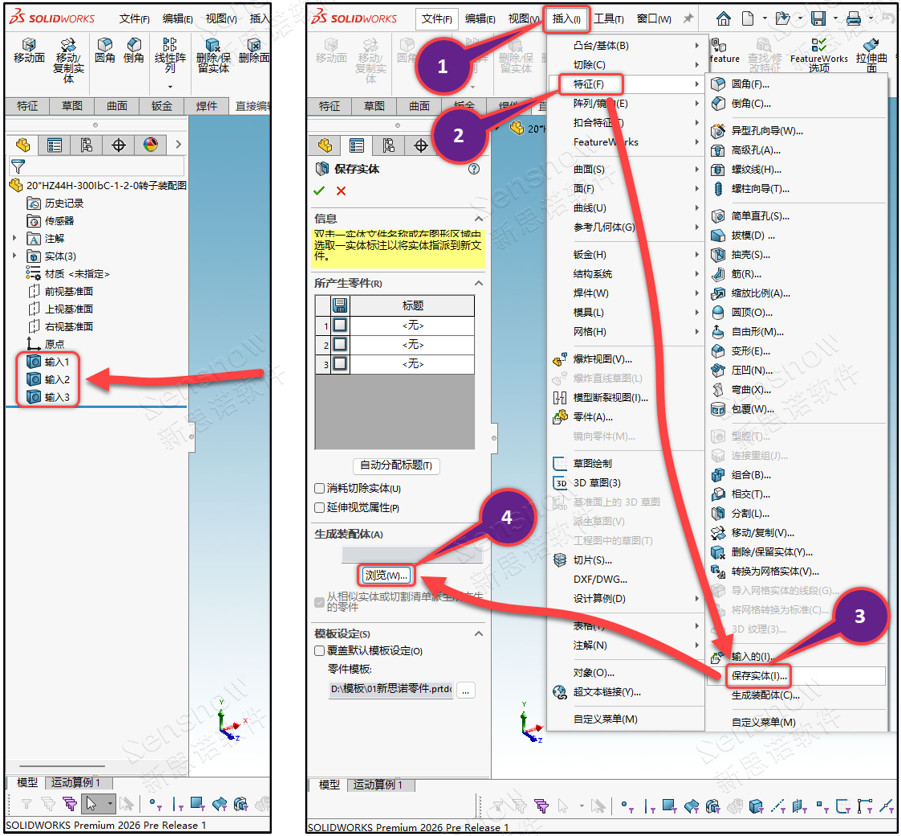Click Open file icon in right toolbar
Viewport: 901px width, 836px height.
(782, 18)
